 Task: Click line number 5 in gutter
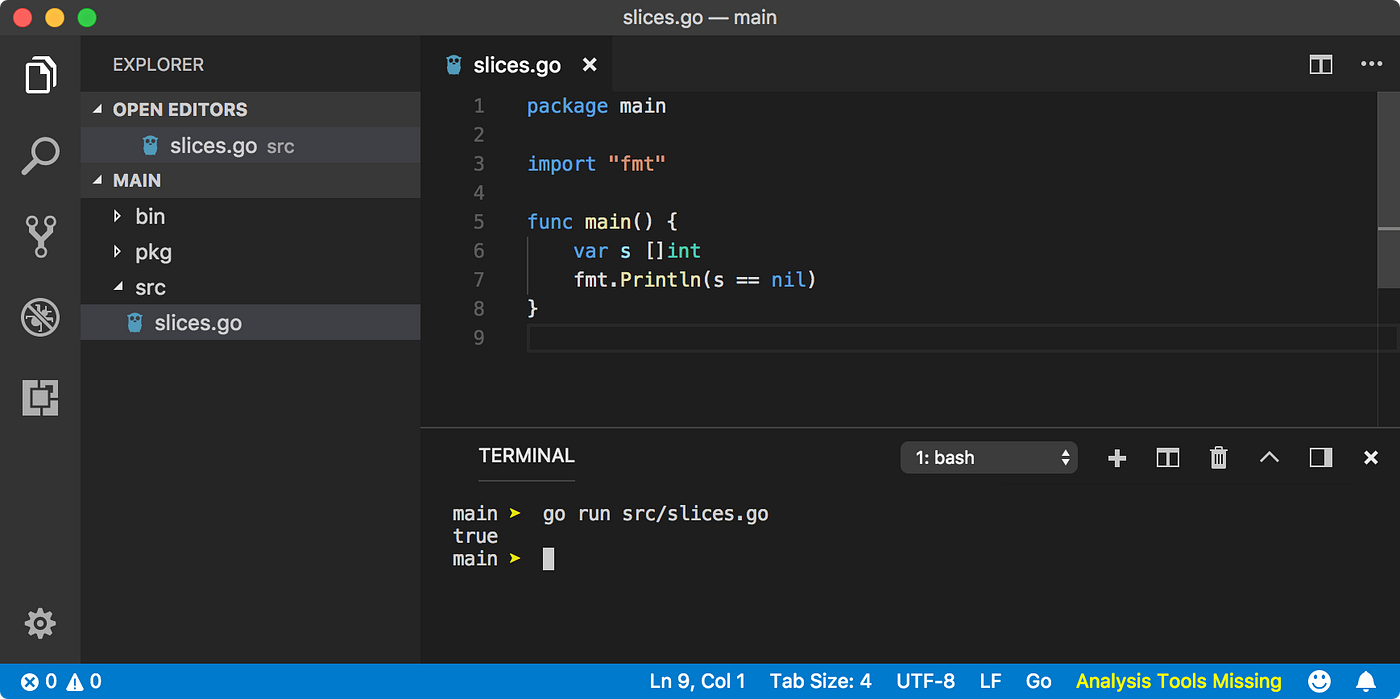479,222
